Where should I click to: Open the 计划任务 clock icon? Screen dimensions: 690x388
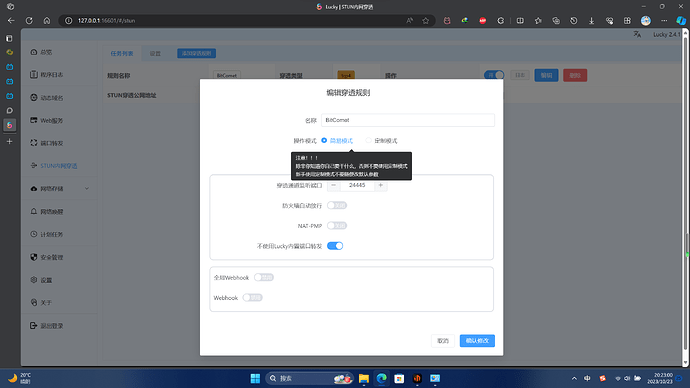click(x=34, y=234)
